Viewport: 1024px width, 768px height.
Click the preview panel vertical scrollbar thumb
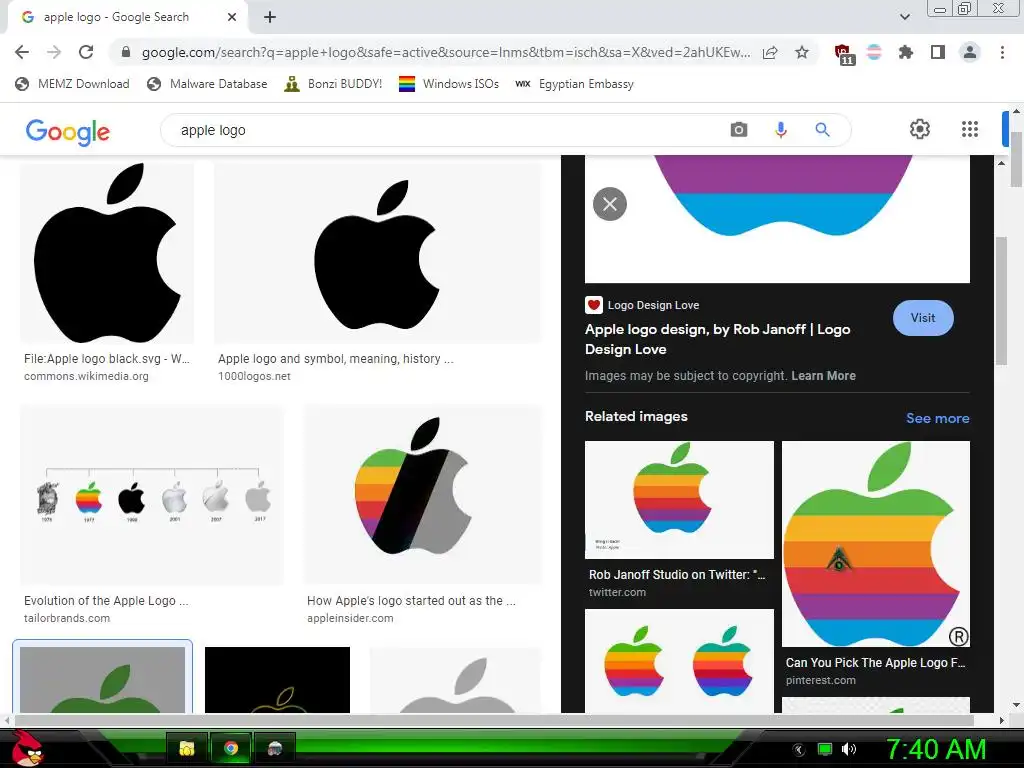point(1001,300)
